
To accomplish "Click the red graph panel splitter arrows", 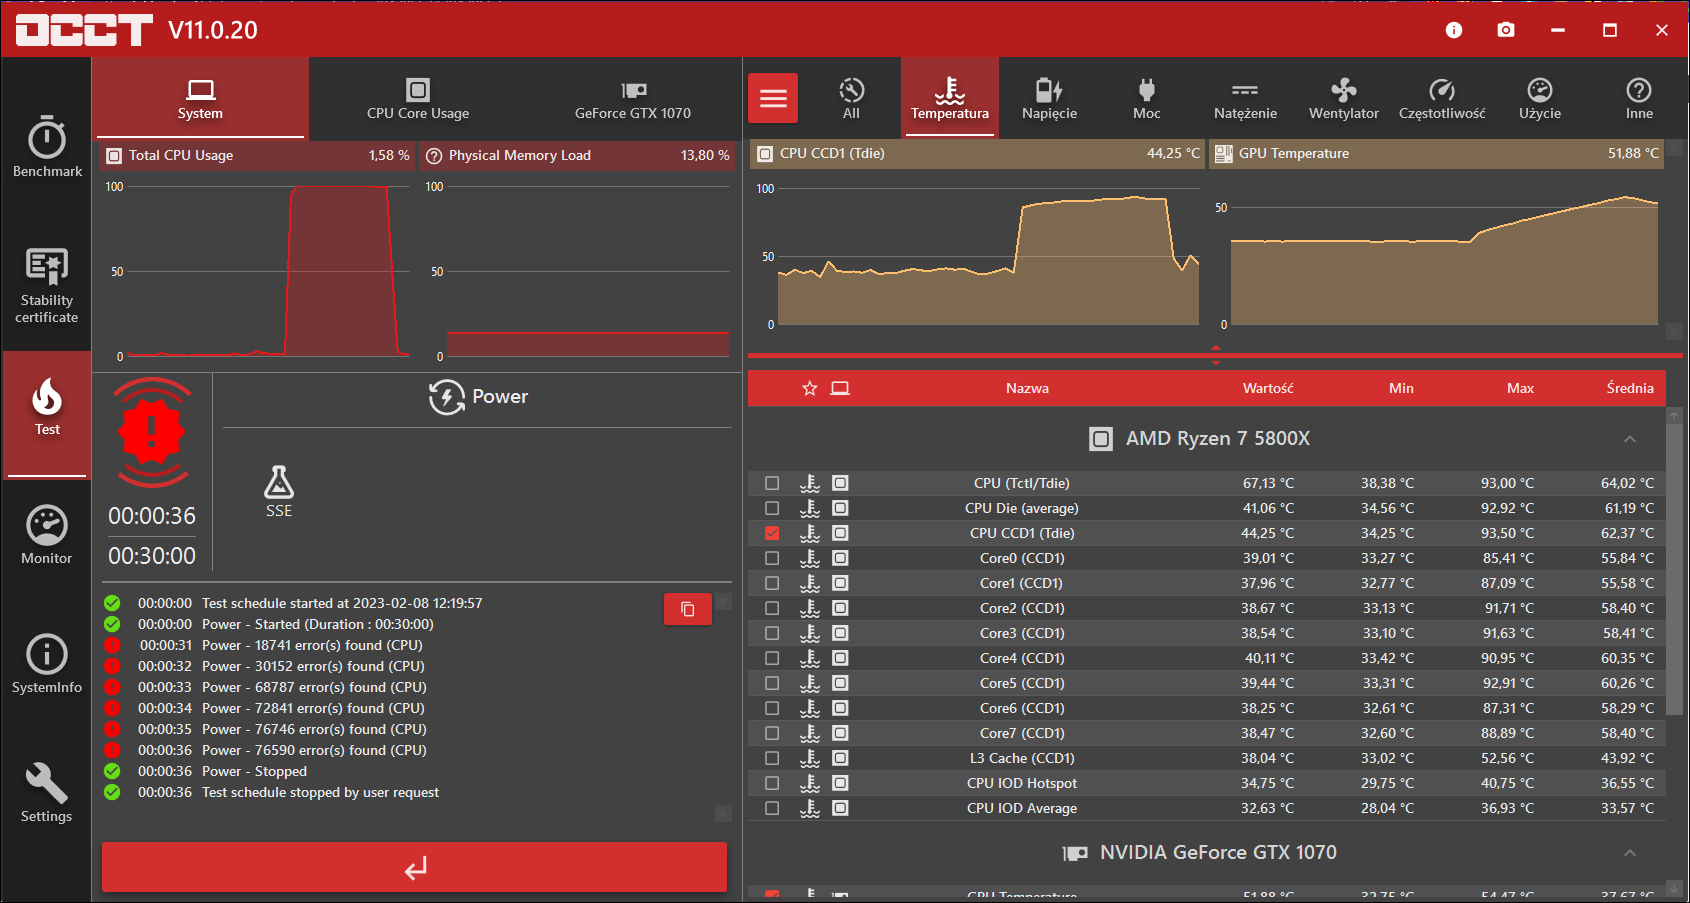I will tap(1216, 355).
